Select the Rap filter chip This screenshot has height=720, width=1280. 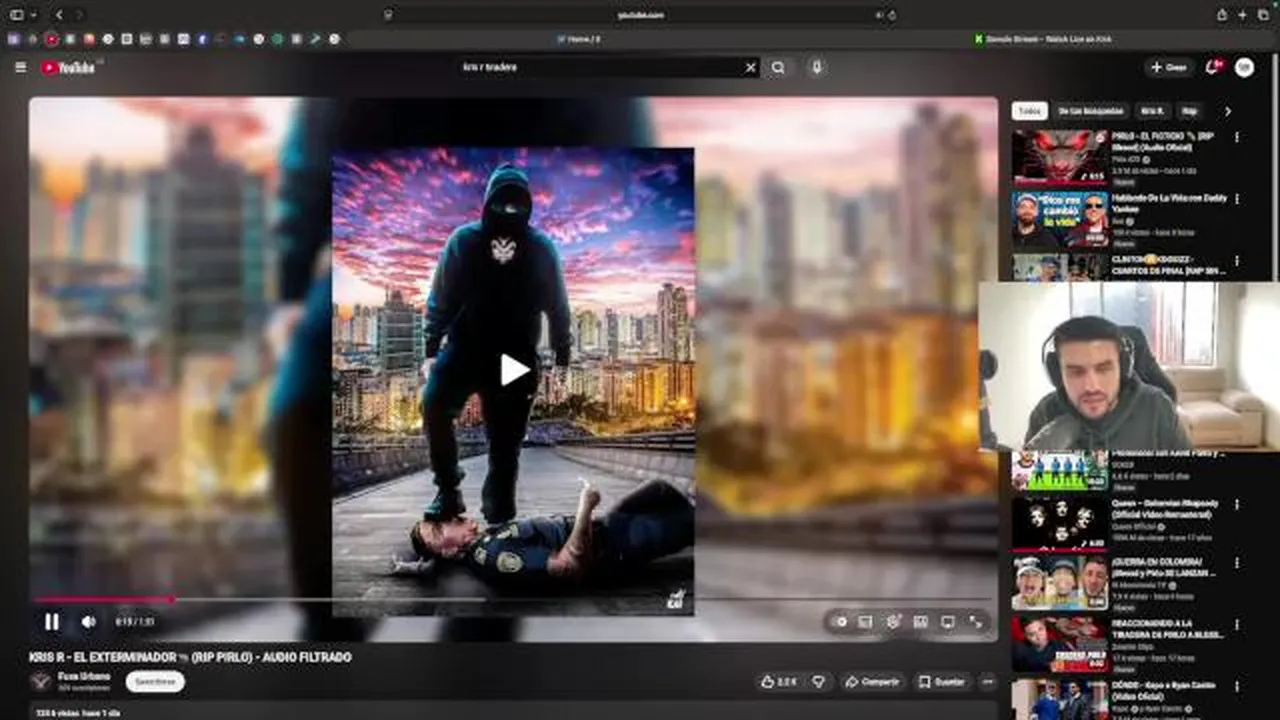click(1190, 111)
